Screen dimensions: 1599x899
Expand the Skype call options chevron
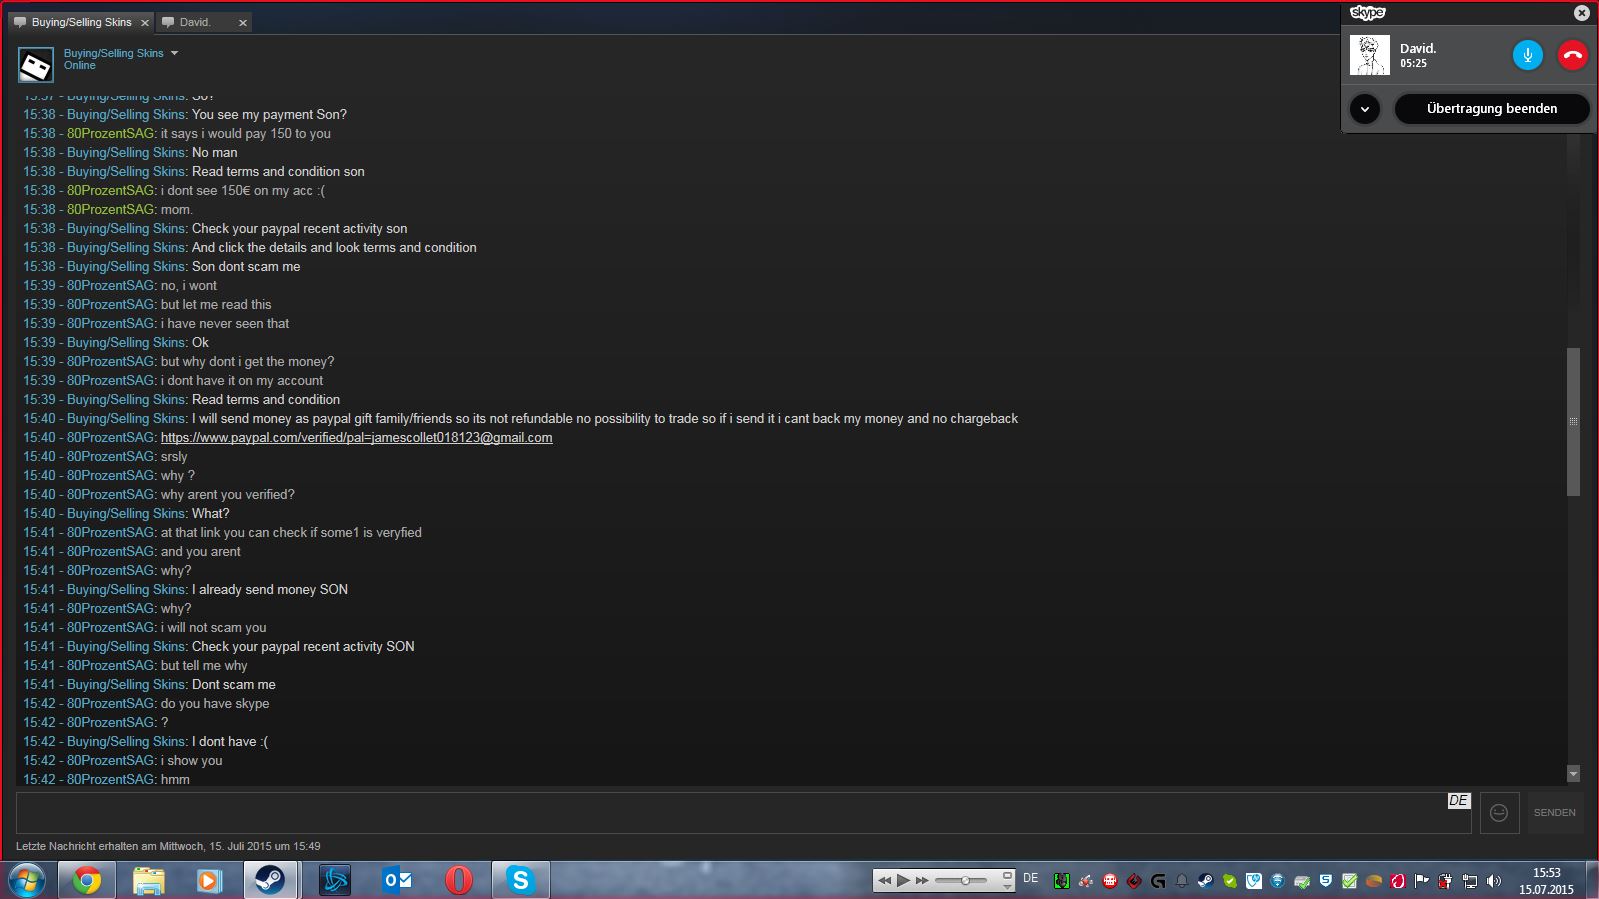1365,109
